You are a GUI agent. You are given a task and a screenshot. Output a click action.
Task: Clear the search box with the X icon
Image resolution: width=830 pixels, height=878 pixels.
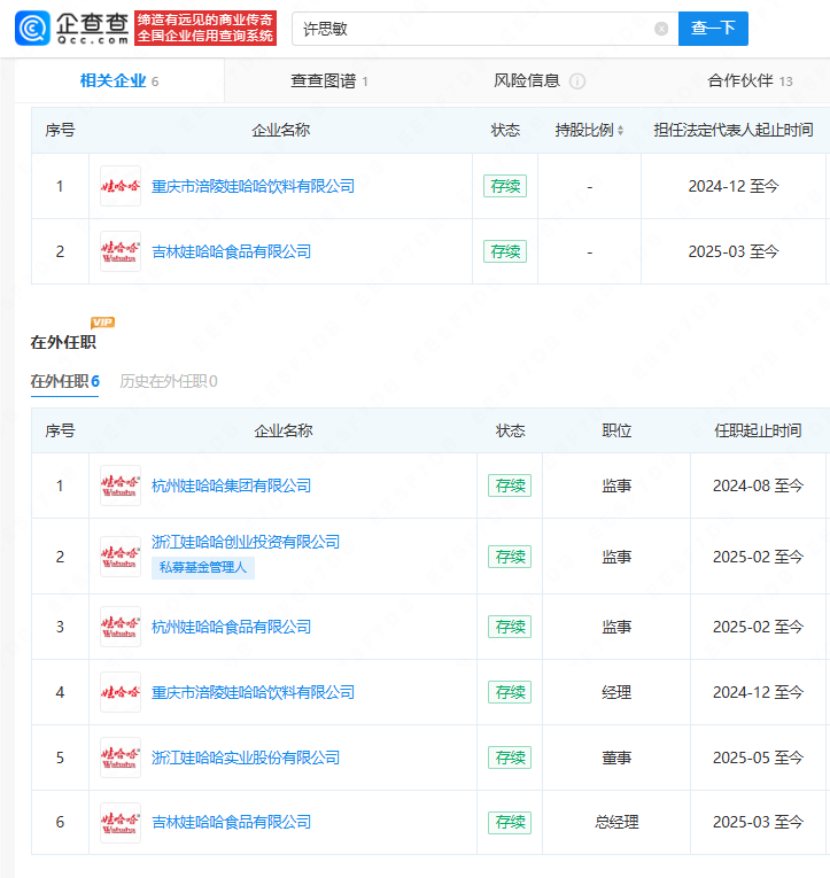point(661,29)
